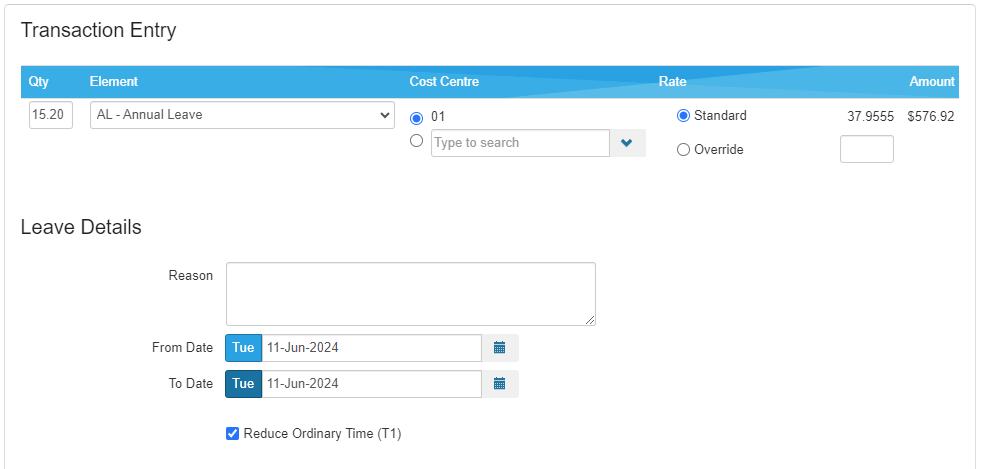Click the Element column header
The image size is (982, 469).
114,81
